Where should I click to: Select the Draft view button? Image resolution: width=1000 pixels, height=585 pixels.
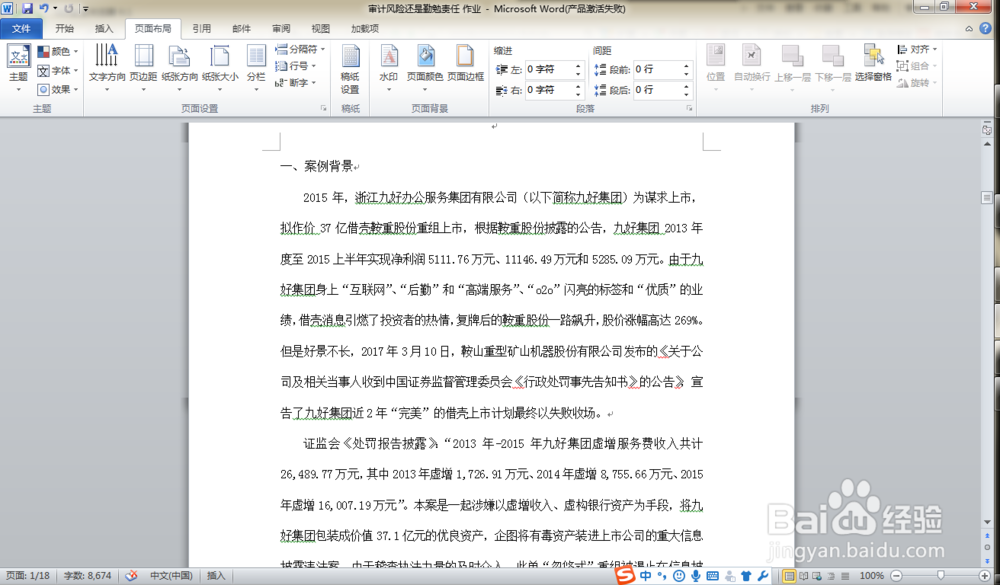(x=845, y=576)
